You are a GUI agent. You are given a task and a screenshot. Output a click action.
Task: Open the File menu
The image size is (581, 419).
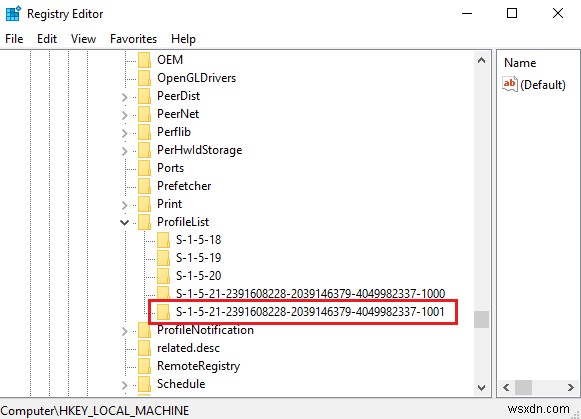[x=14, y=39]
